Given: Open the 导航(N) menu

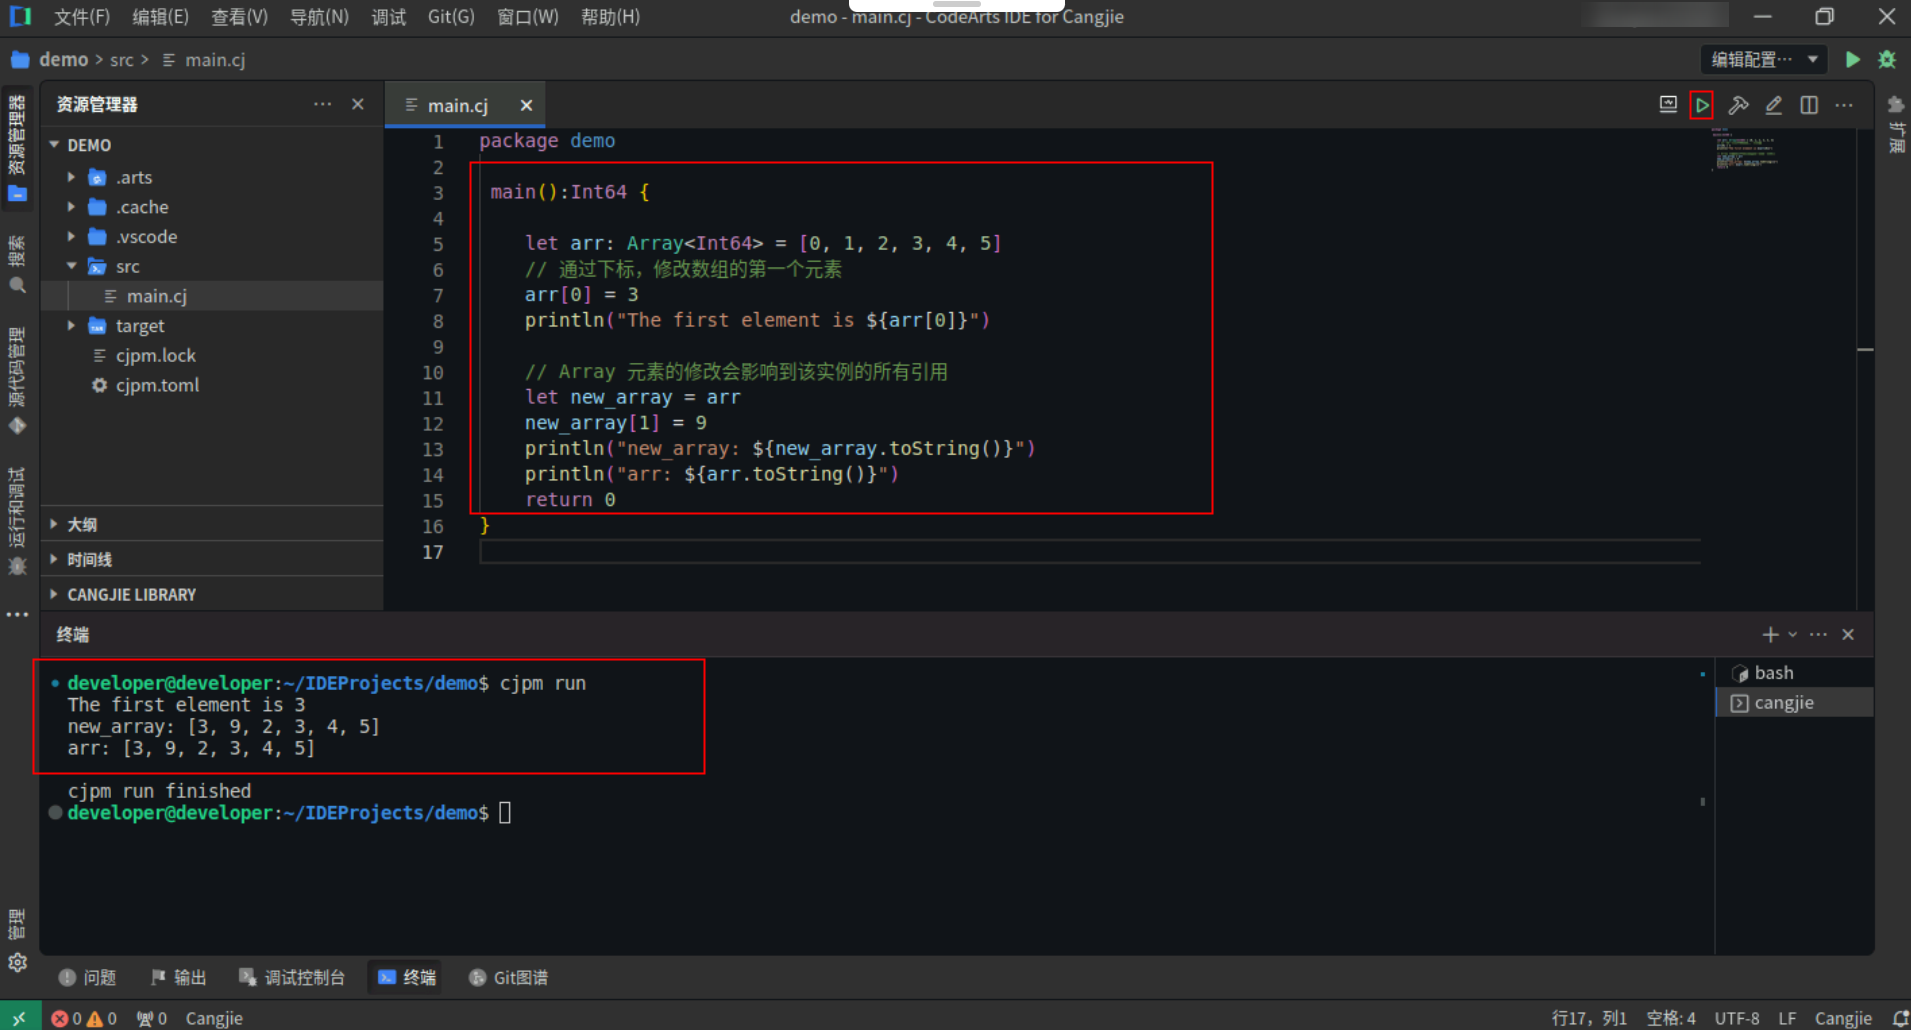Looking at the screenshot, I should click(319, 17).
